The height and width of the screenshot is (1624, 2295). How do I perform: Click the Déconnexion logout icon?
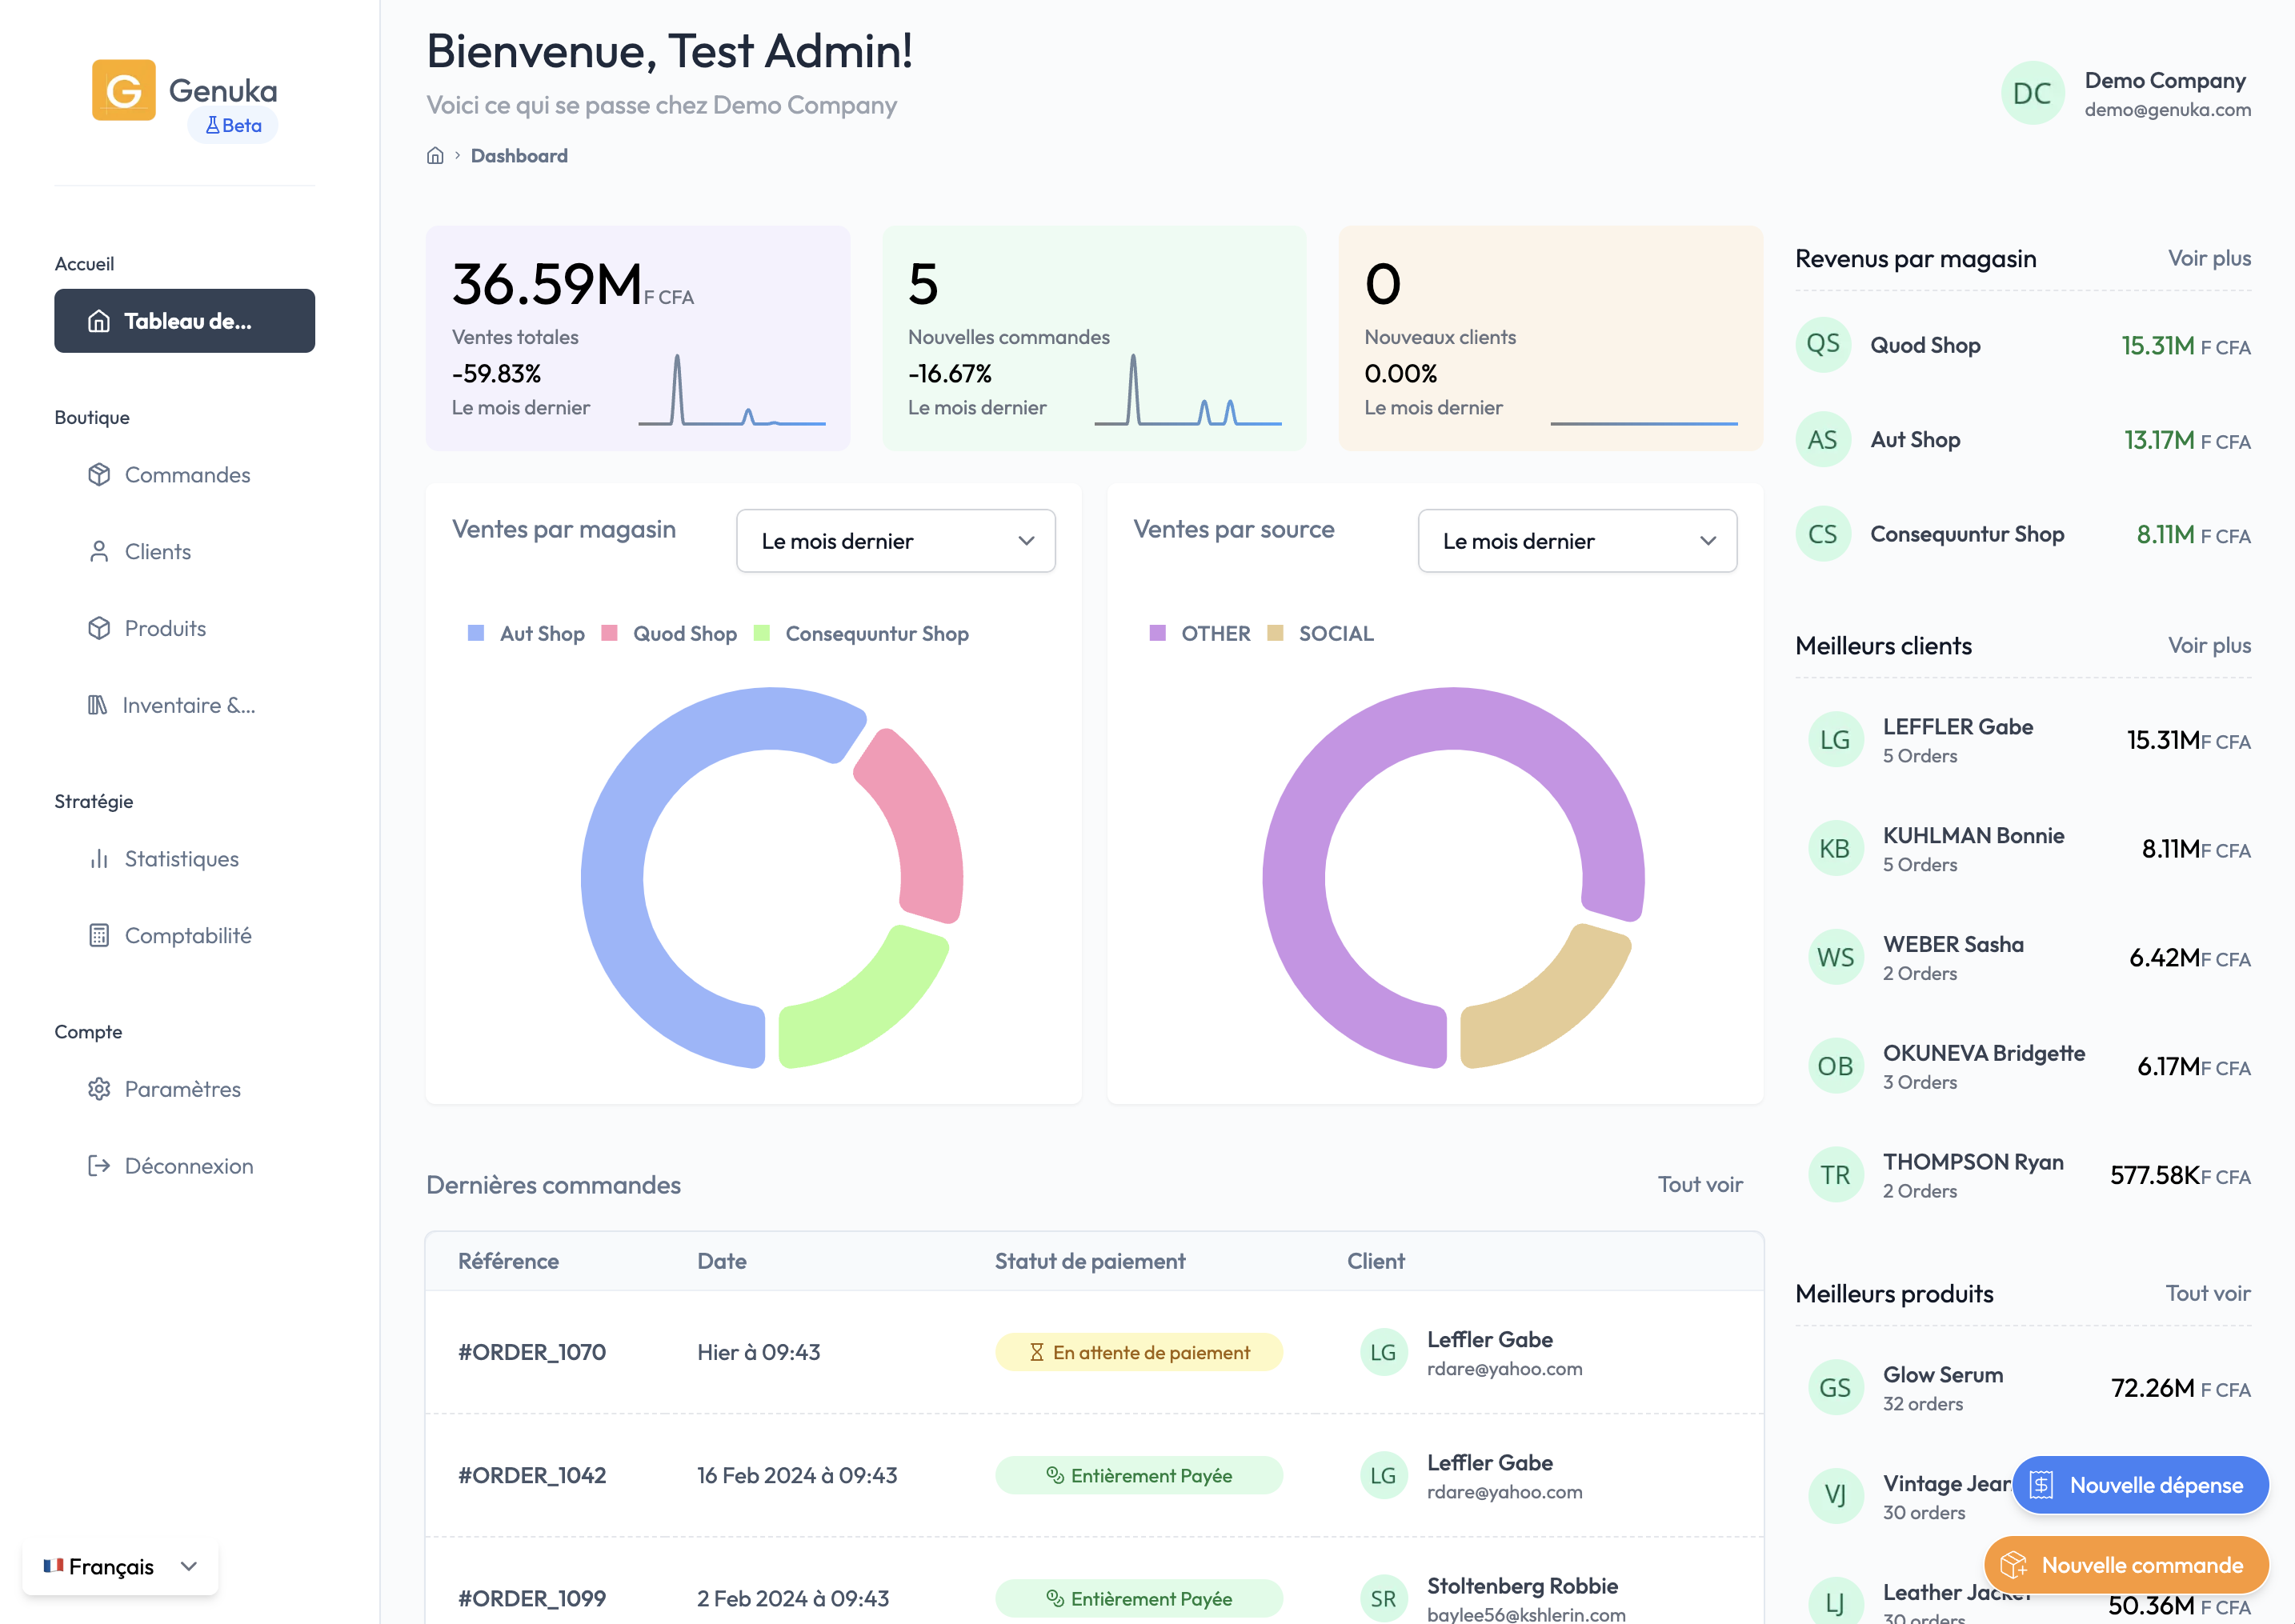99,1166
